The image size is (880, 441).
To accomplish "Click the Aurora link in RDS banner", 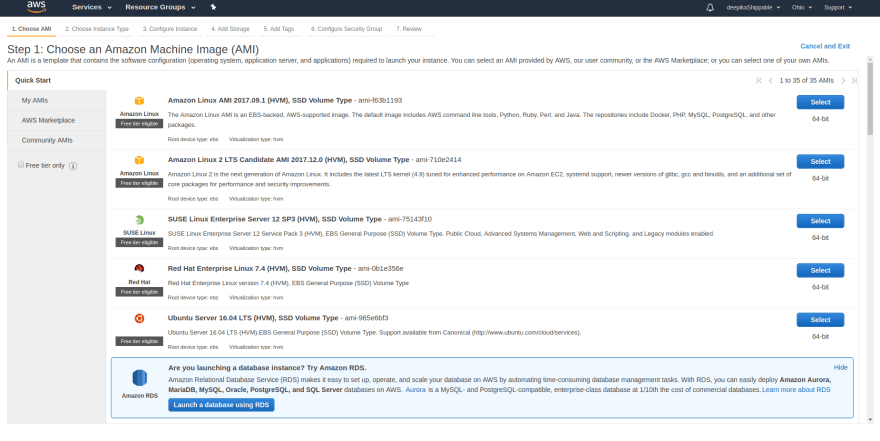I will pos(415,389).
